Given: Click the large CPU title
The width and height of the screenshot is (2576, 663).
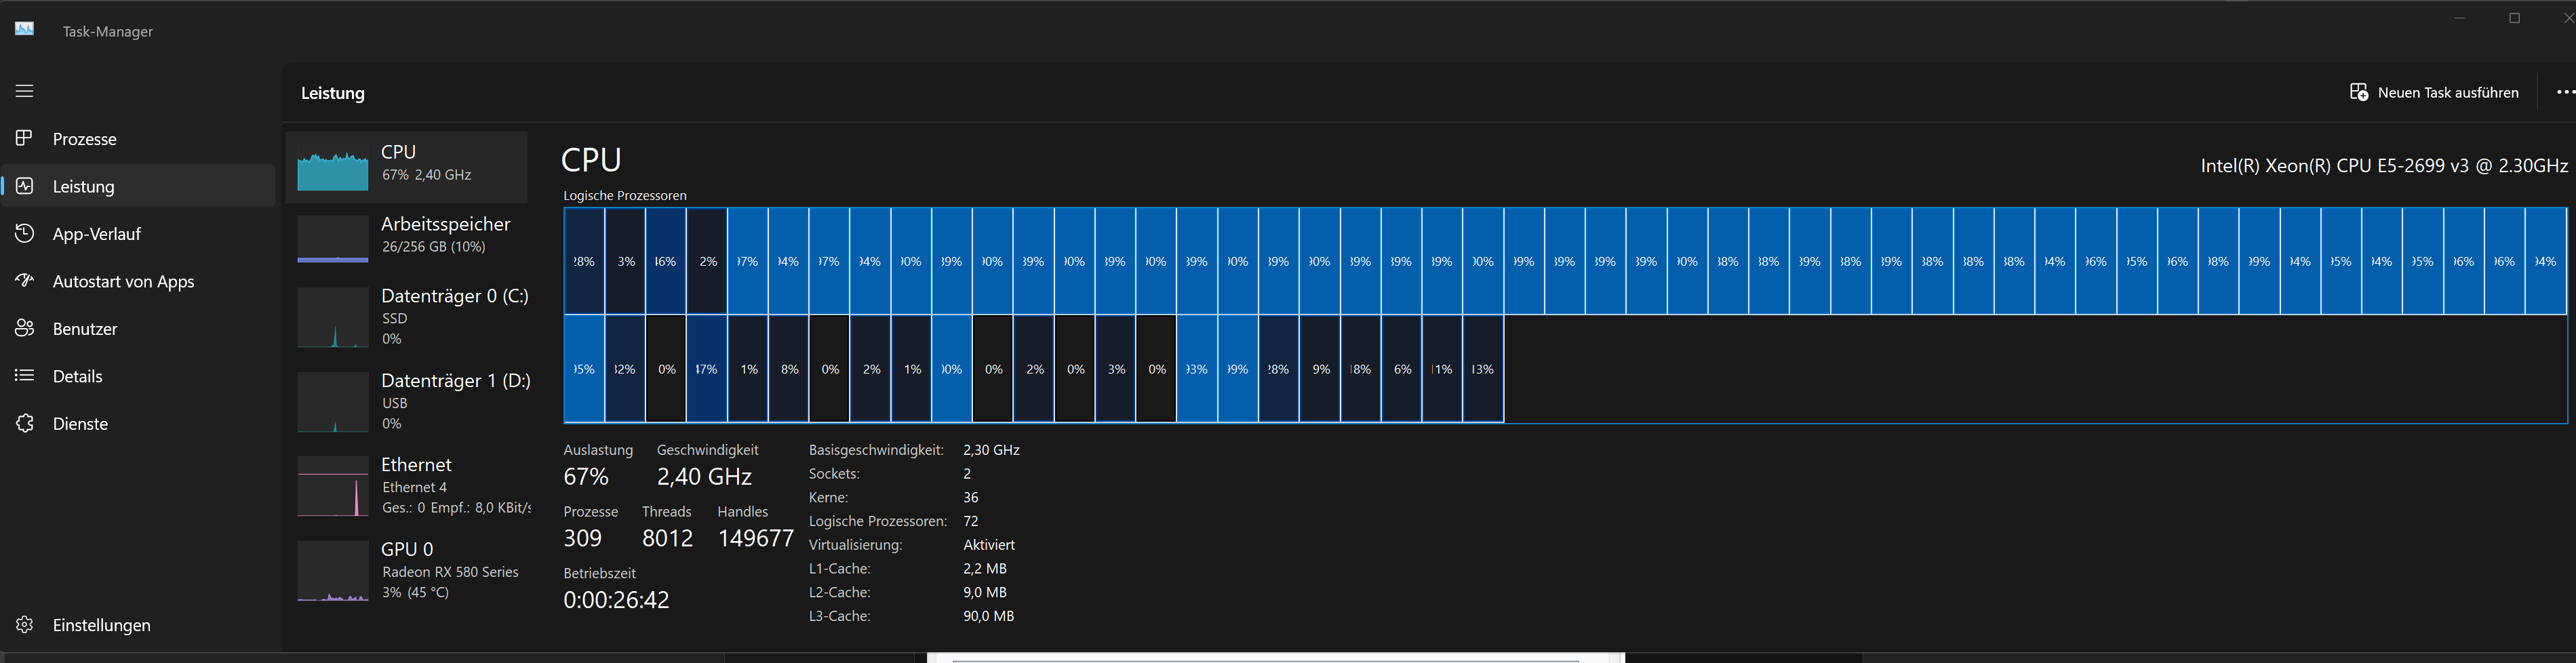Looking at the screenshot, I should [591, 160].
